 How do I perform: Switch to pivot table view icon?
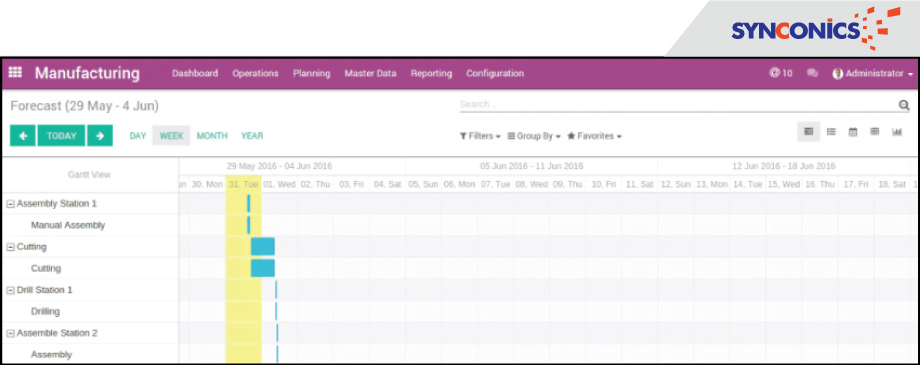(875, 132)
